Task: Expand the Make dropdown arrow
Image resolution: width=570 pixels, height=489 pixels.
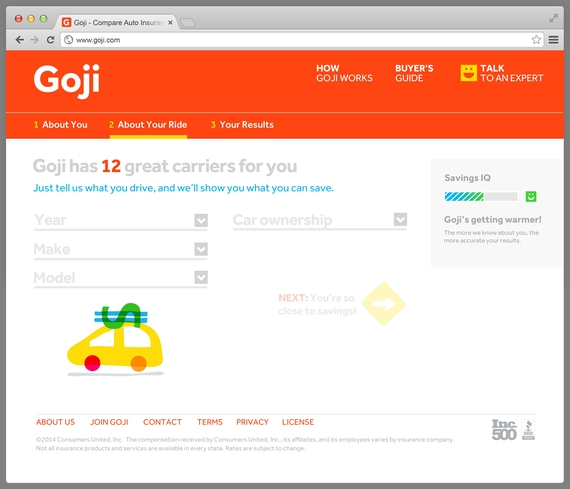Action: (201, 249)
